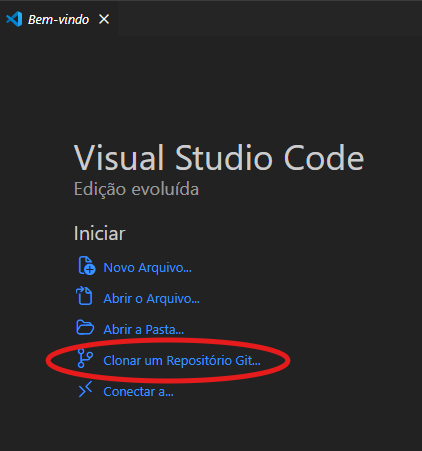This screenshot has width=422, height=451.
Task: Click the remote connection icon beside Conectar
Action: click(x=85, y=390)
